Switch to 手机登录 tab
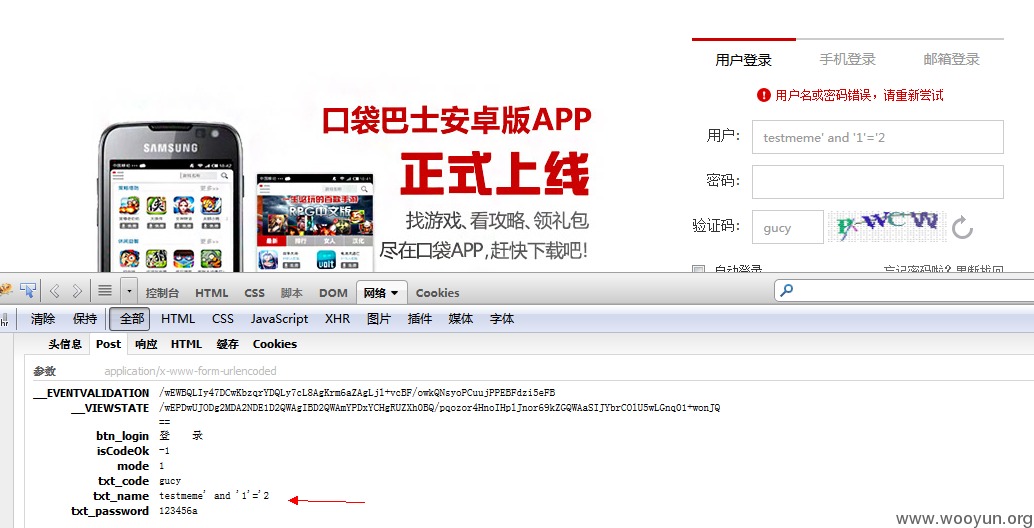 (x=847, y=59)
